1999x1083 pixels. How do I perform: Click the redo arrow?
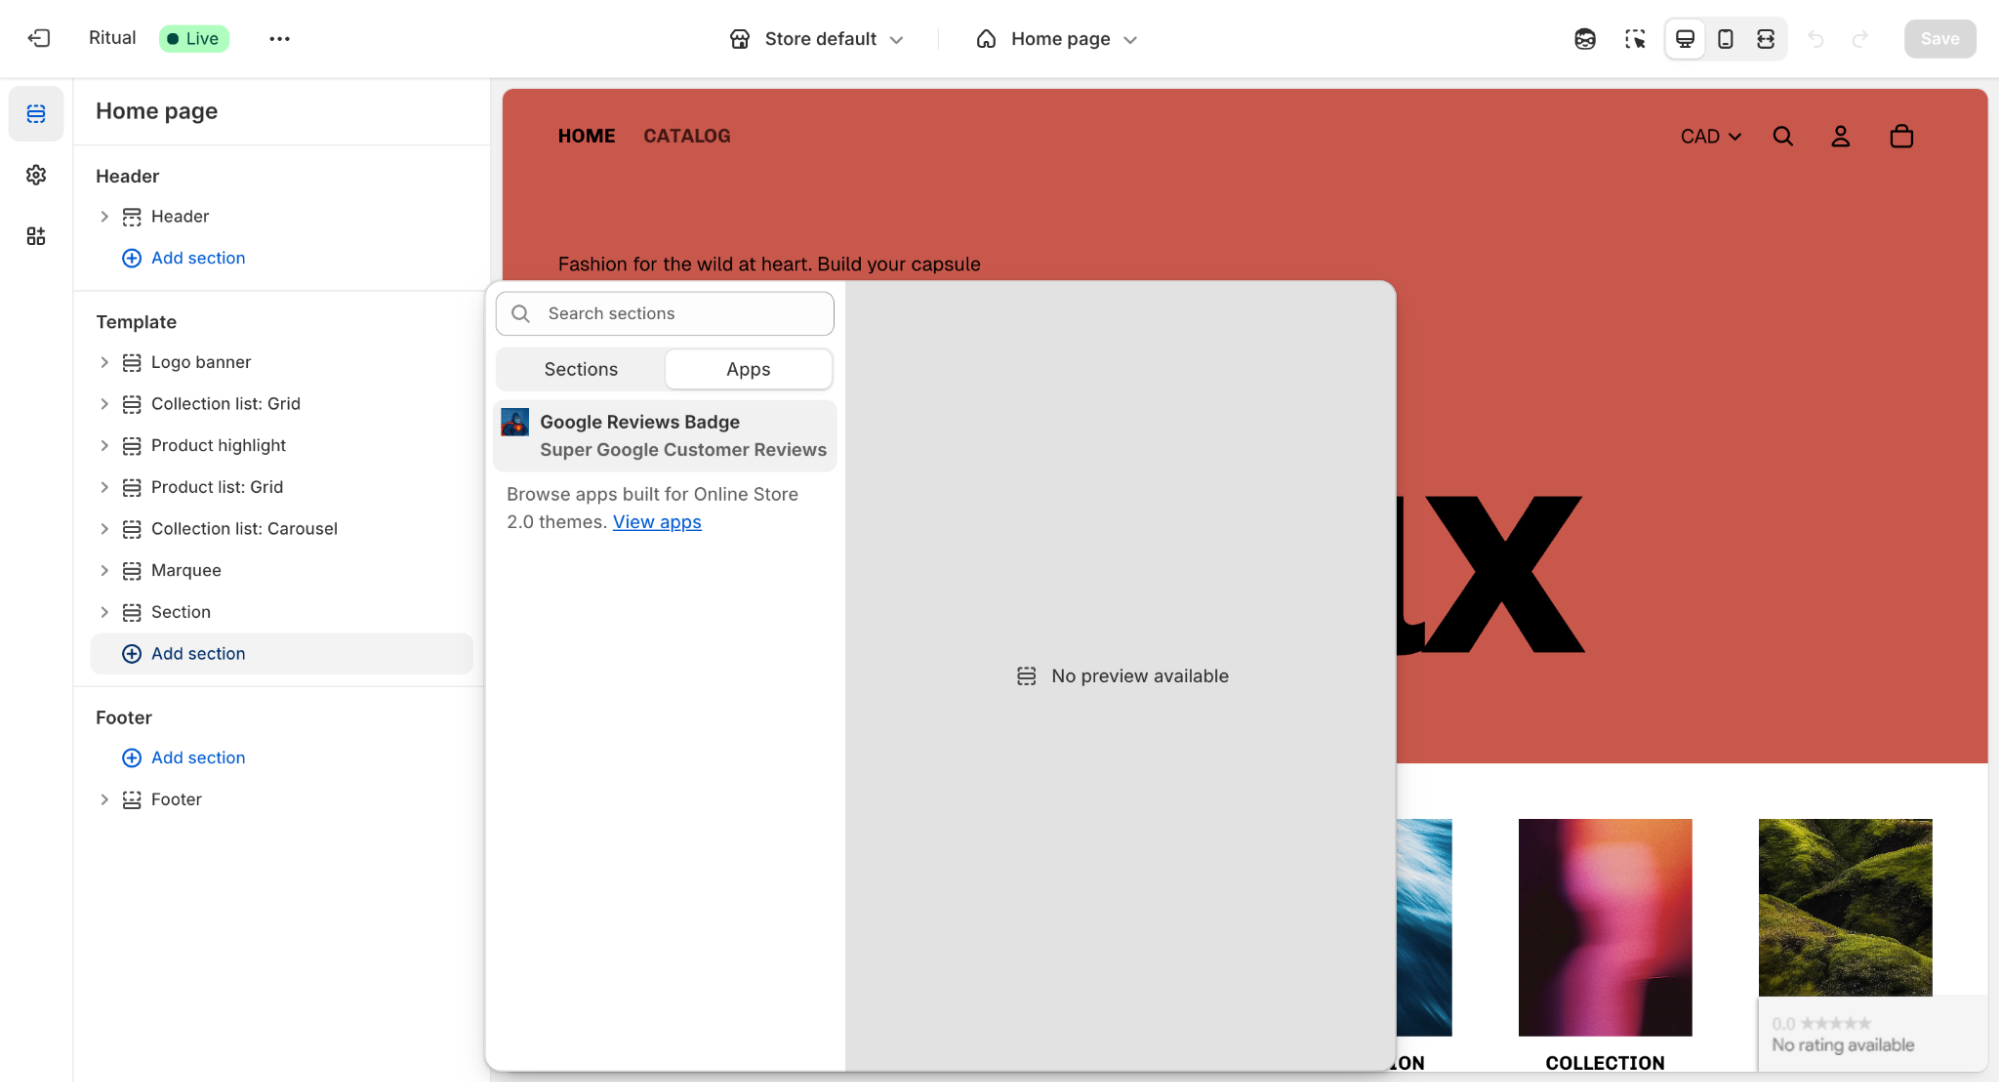pyautogui.click(x=1860, y=39)
